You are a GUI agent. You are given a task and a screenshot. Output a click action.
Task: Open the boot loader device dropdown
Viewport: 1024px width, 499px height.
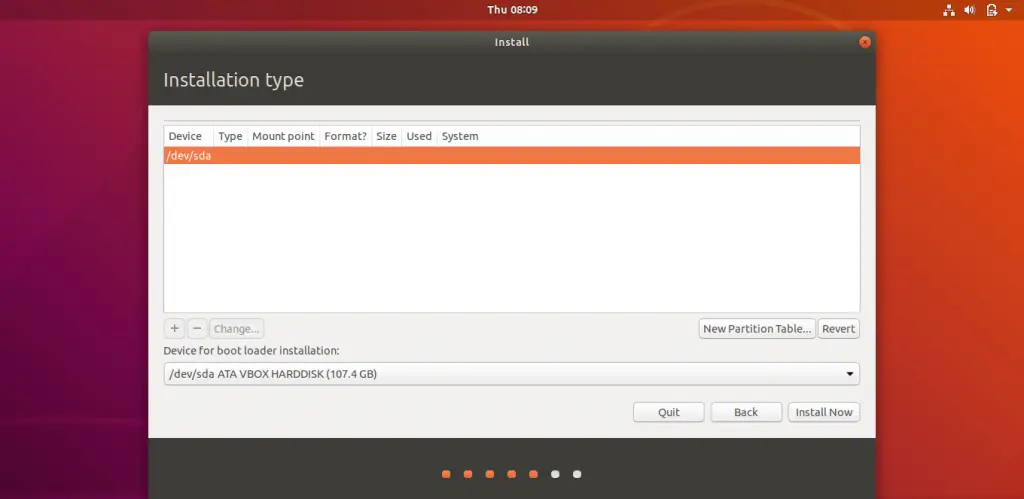pyautogui.click(x=511, y=374)
